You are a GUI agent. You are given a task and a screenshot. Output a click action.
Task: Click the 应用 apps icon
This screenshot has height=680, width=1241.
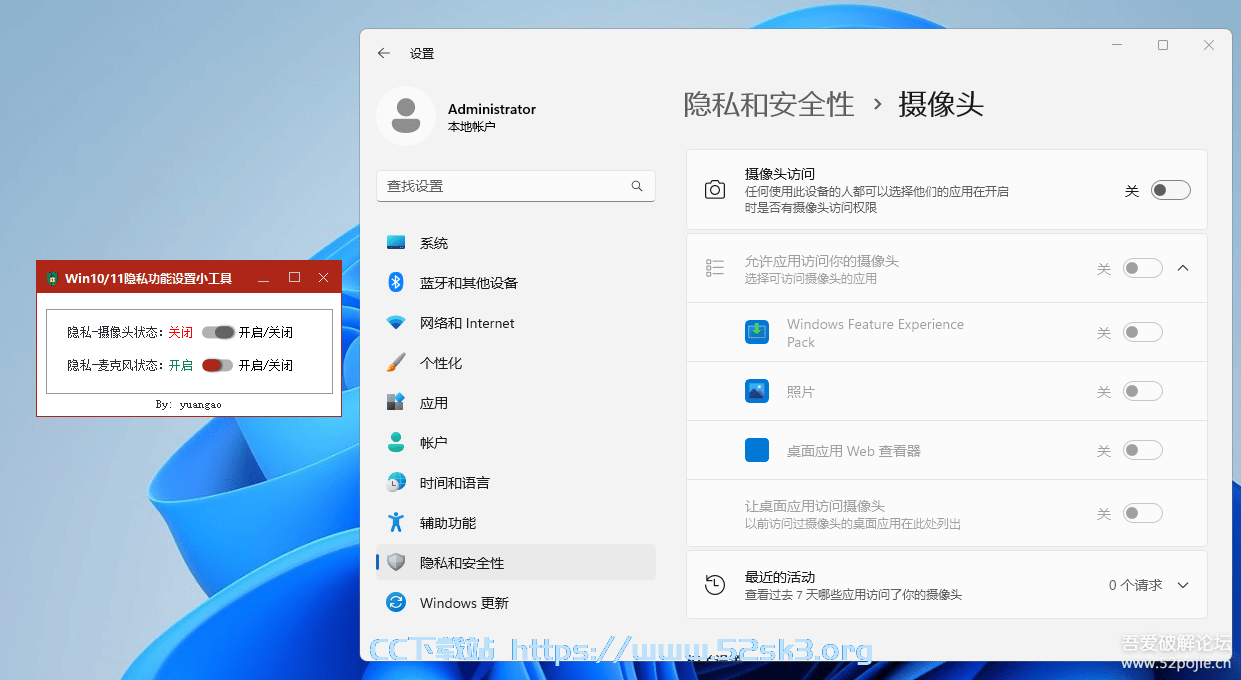pyautogui.click(x=396, y=403)
